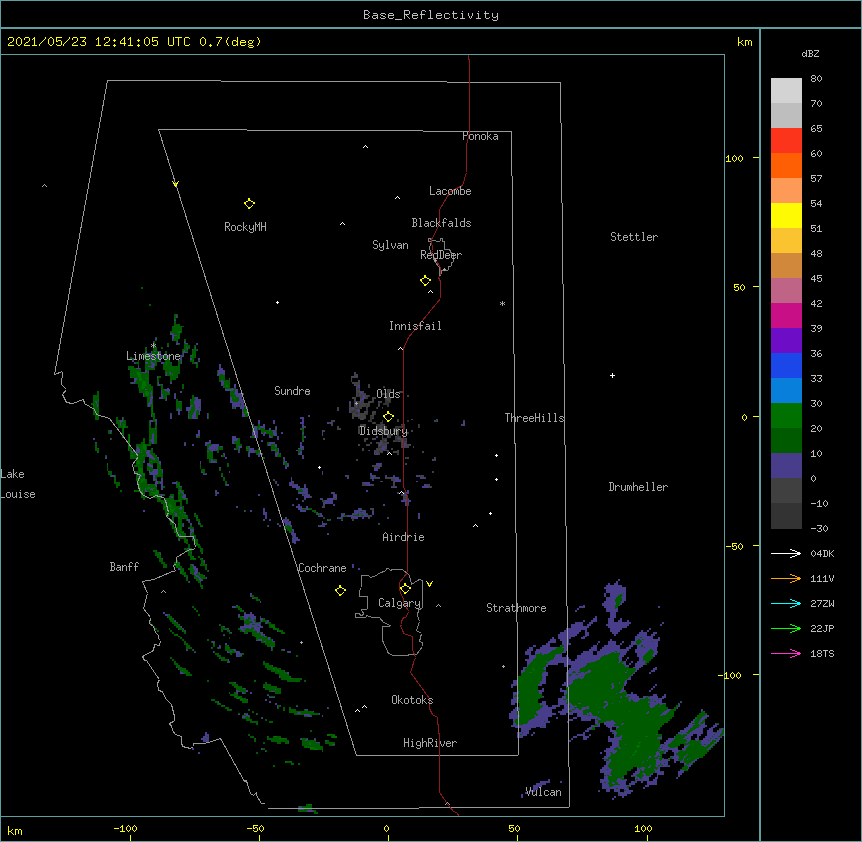The height and width of the screenshot is (842, 862).
Task: Click the asterisk marker east of Innisfail
Action: [x=502, y=303]
